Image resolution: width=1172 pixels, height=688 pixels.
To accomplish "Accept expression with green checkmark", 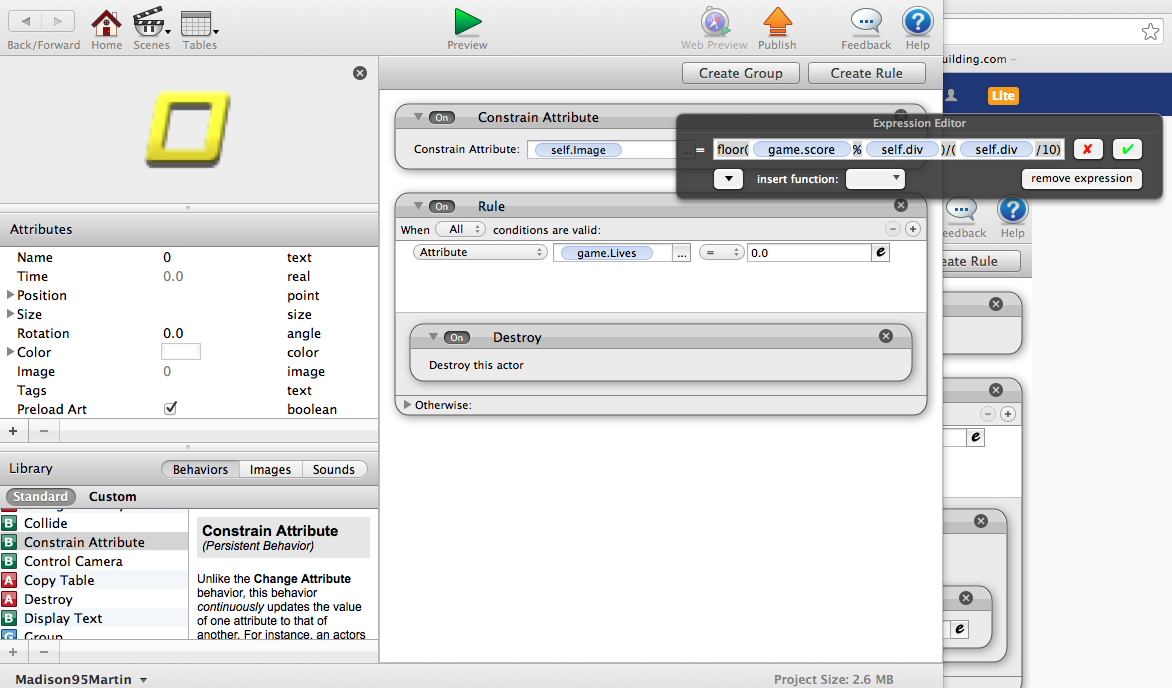I will [1127, 149].
